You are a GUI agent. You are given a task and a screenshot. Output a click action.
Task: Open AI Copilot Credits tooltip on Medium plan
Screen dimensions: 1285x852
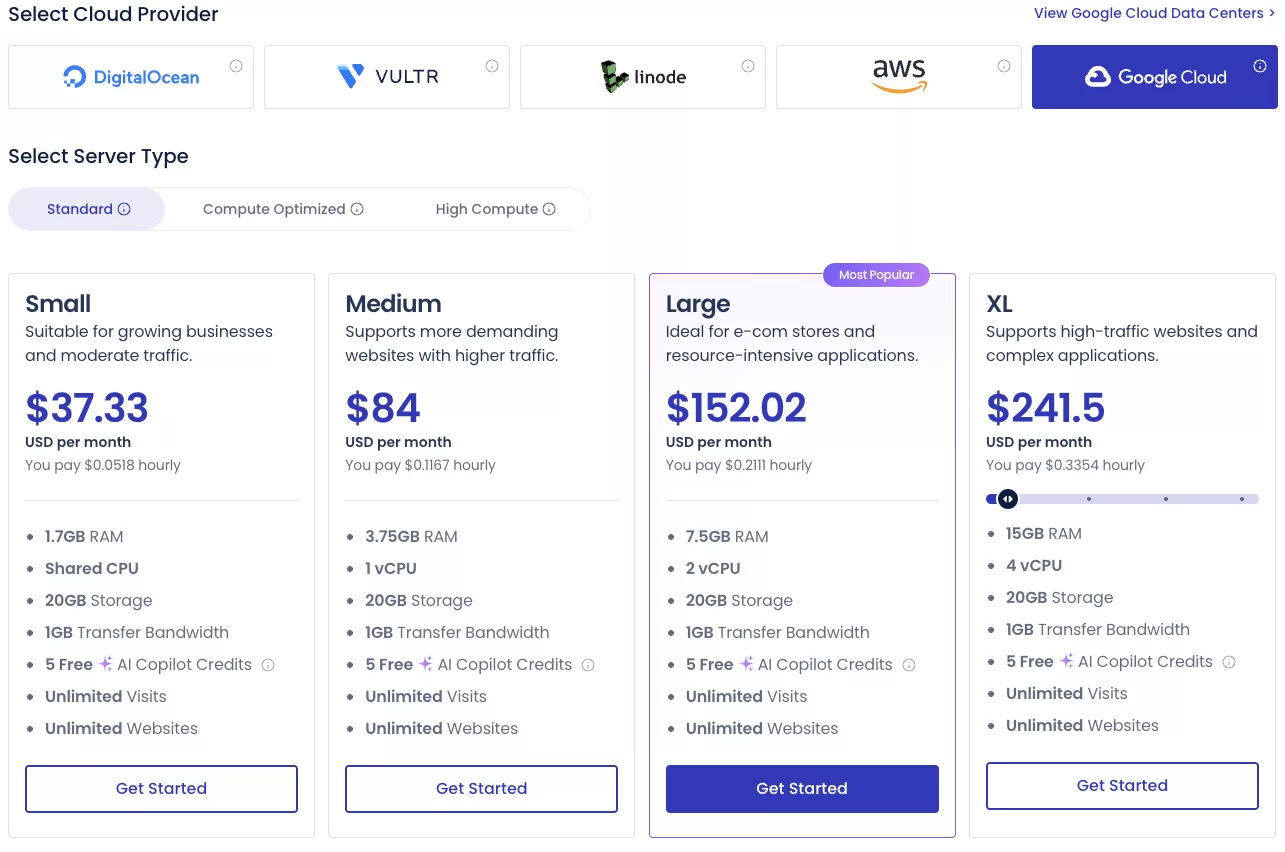588,664
